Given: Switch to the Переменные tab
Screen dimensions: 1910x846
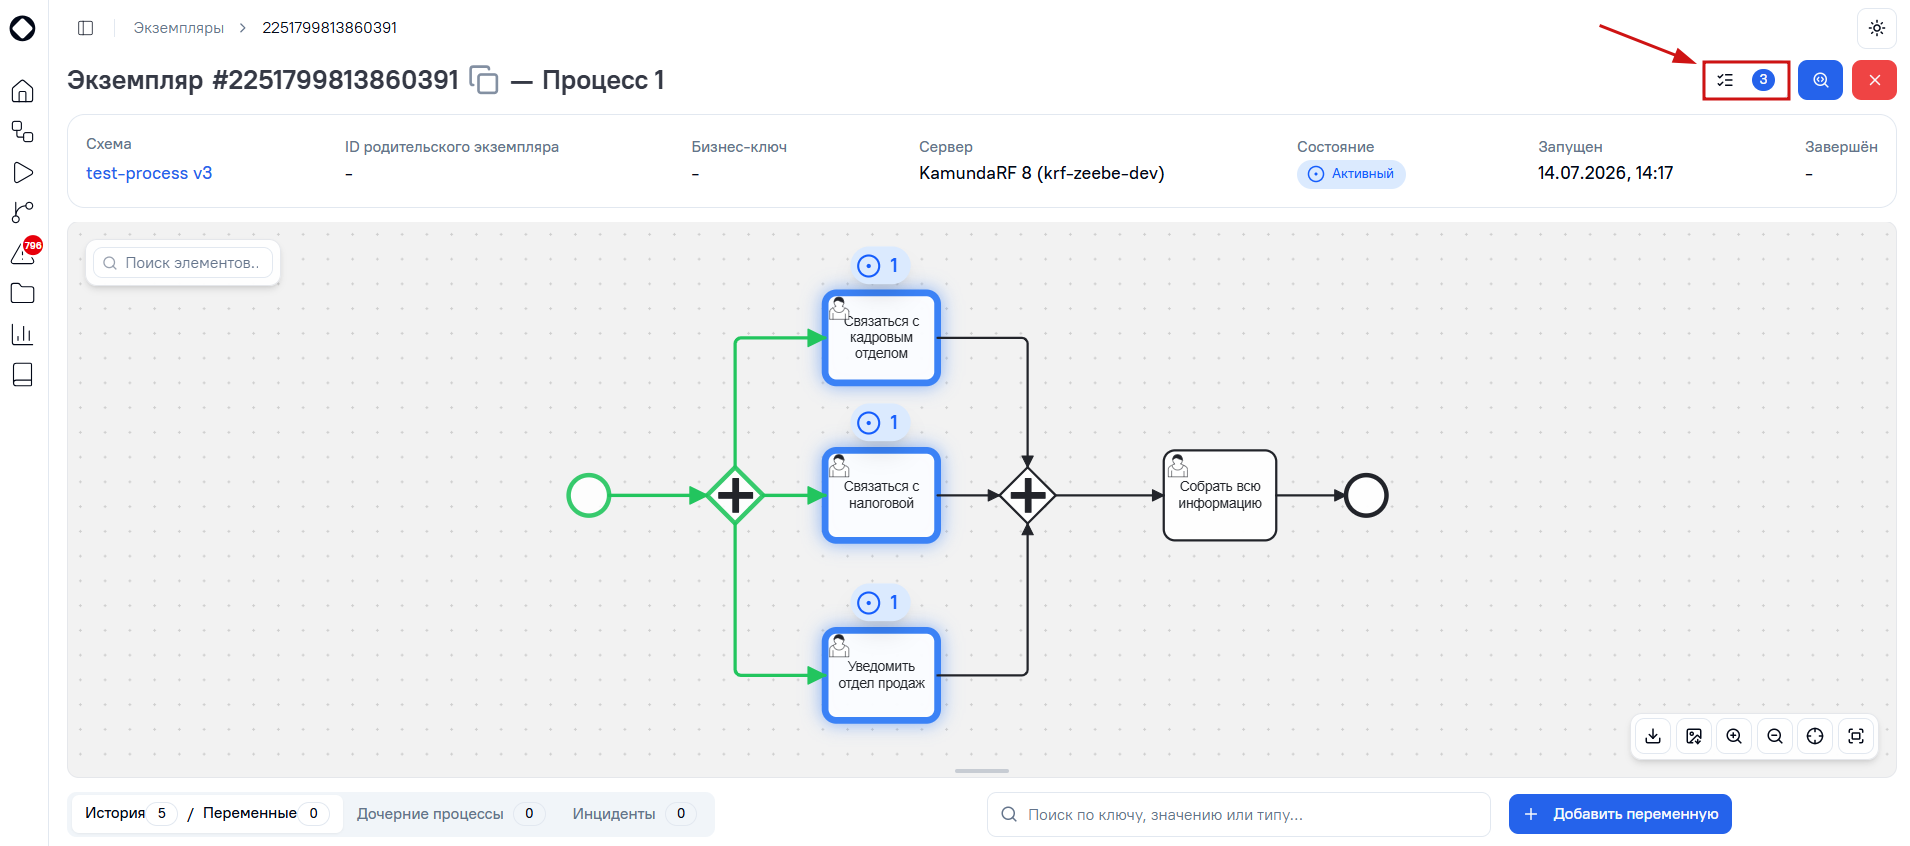Looking at the screenshot, I should tap(265, 813).
